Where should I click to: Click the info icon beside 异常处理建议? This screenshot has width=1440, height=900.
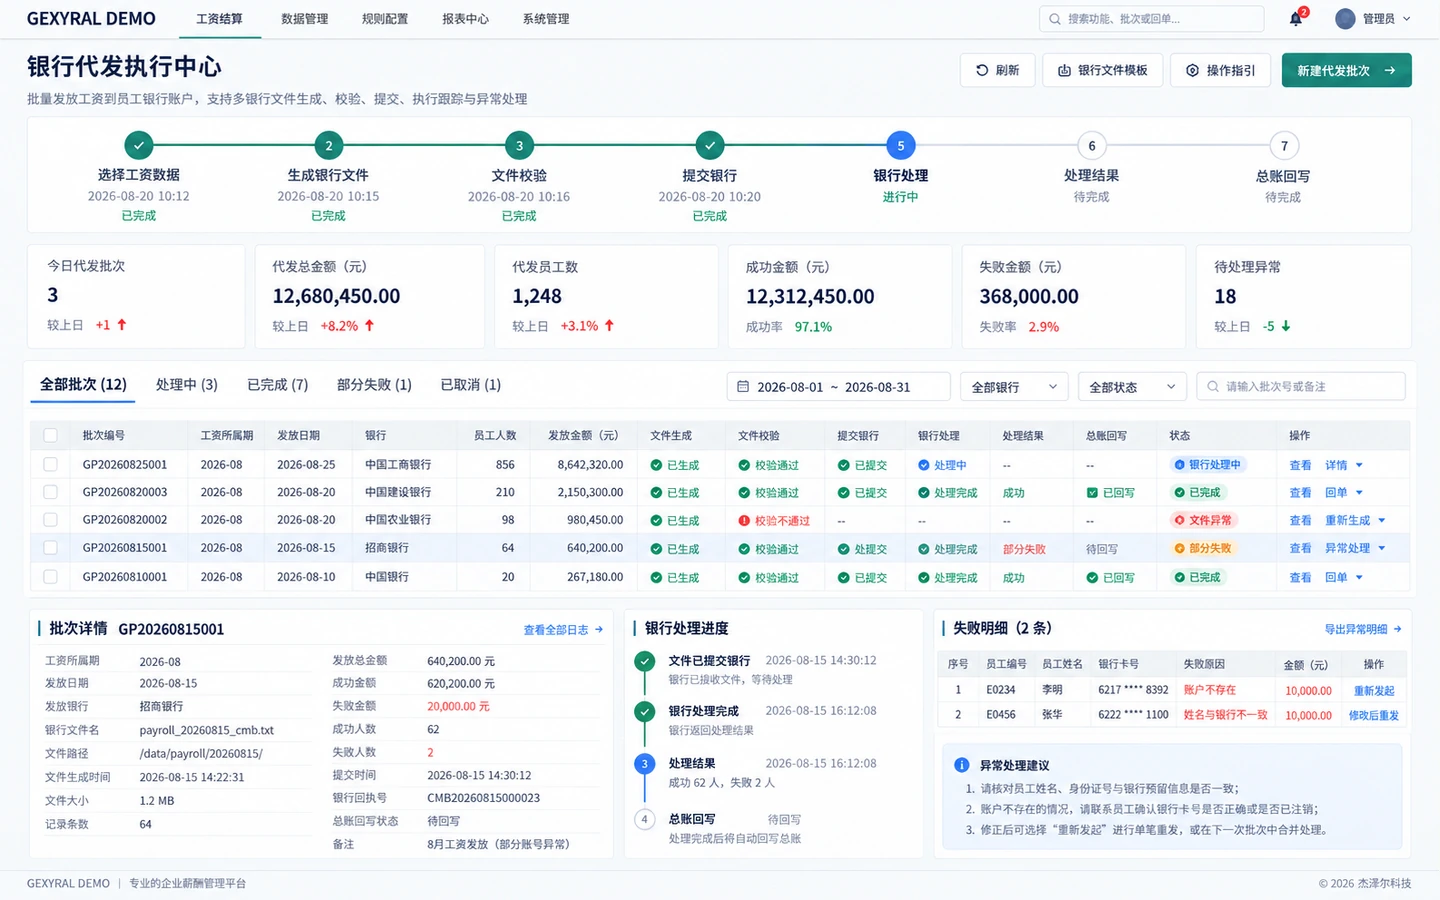(x=961, y=765)
